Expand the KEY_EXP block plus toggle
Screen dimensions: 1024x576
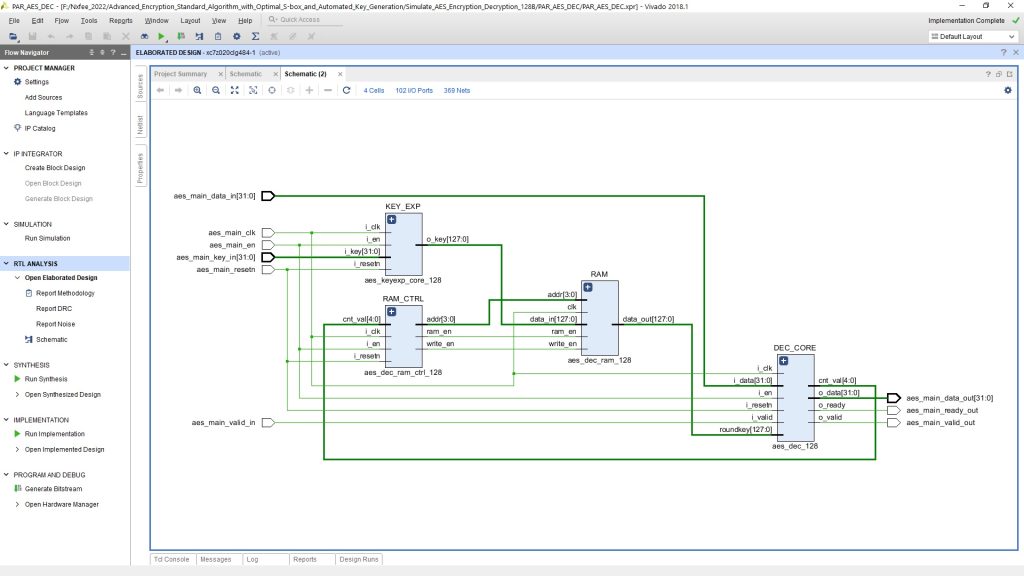[390, 218]
